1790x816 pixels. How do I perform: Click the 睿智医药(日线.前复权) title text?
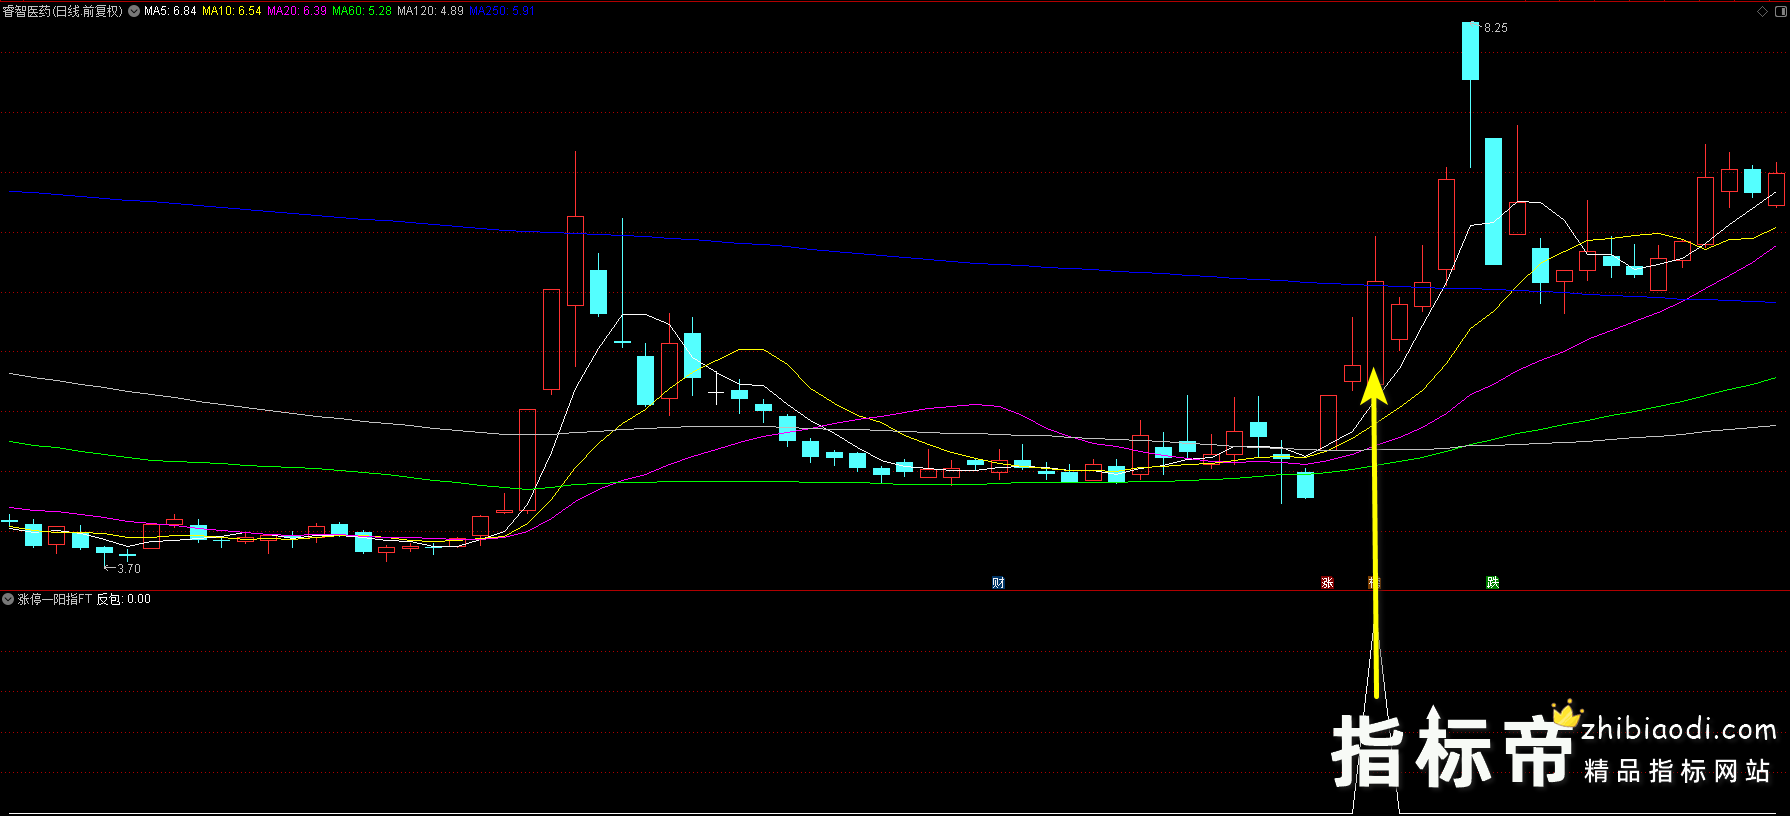click(63, 11)
